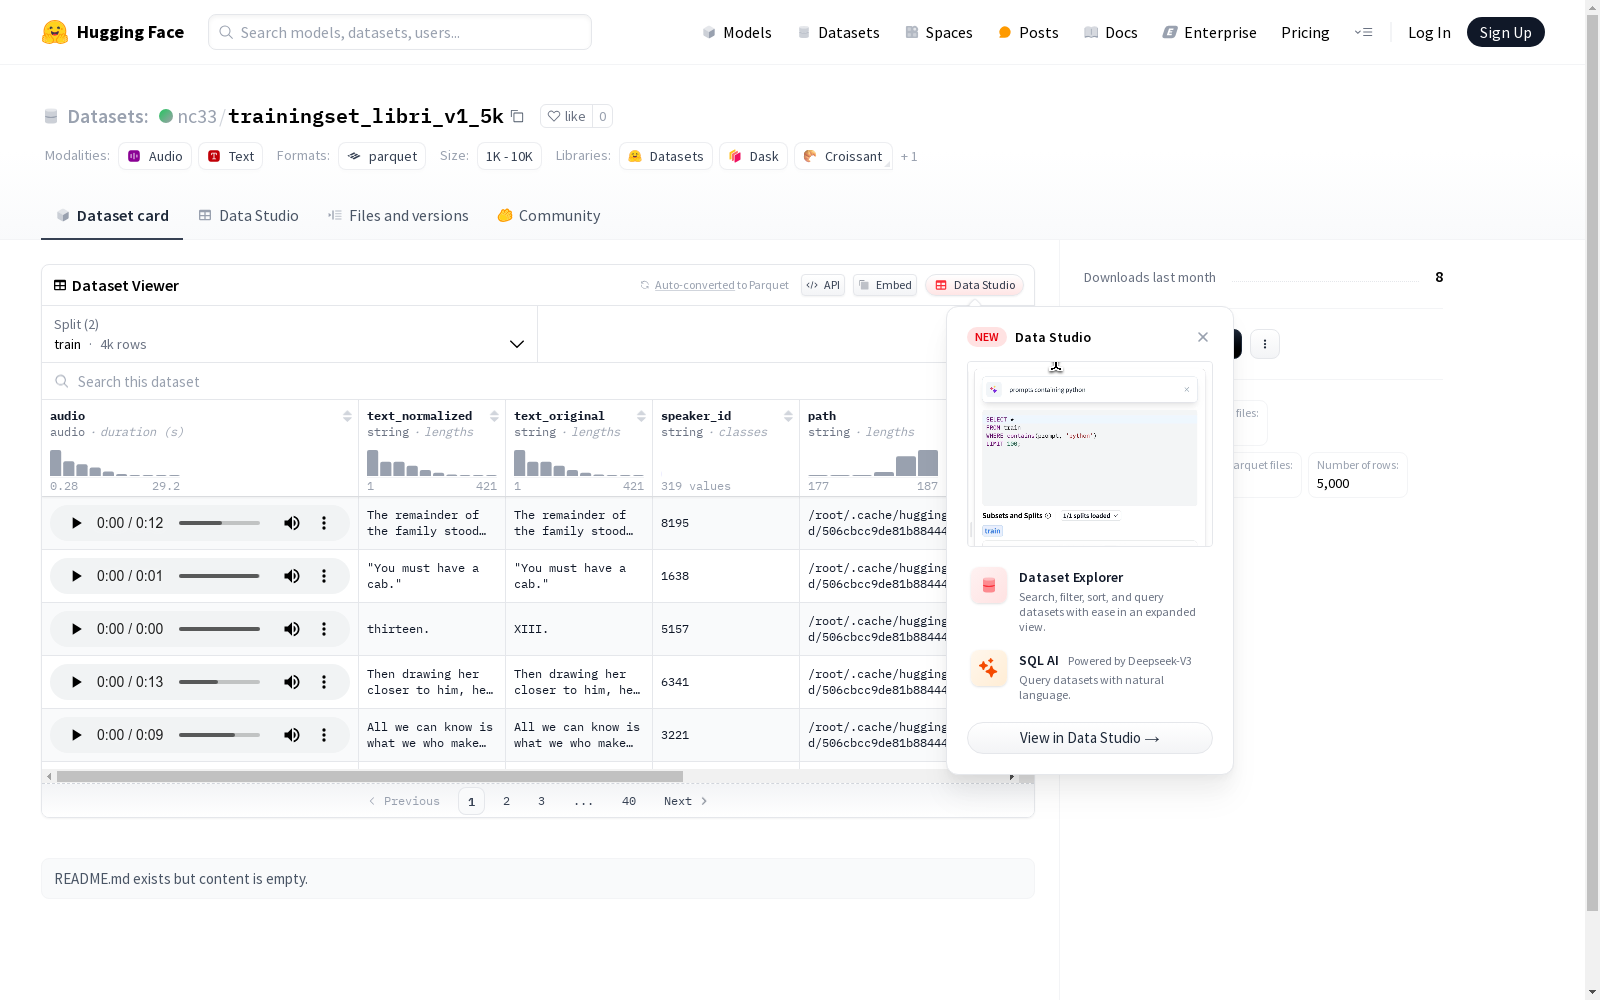Go to the Next page
Image resolution: width=1600 pixels, height=1000 pixels.
coord(686,801)
